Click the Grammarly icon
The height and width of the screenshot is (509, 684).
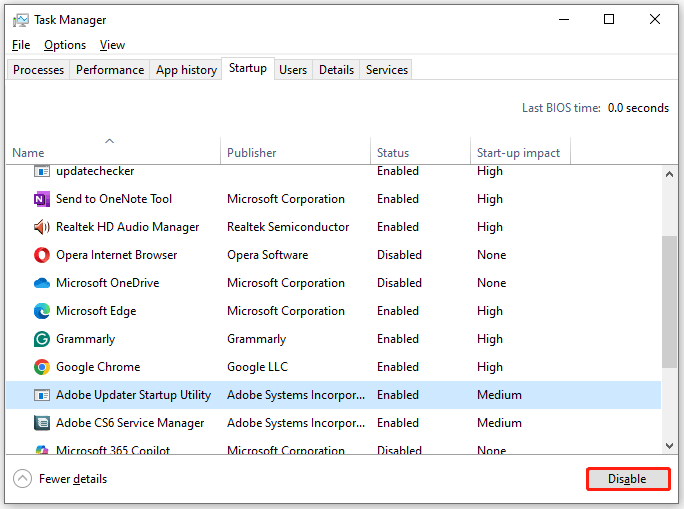pyautogui.click(x=42, y=339)
